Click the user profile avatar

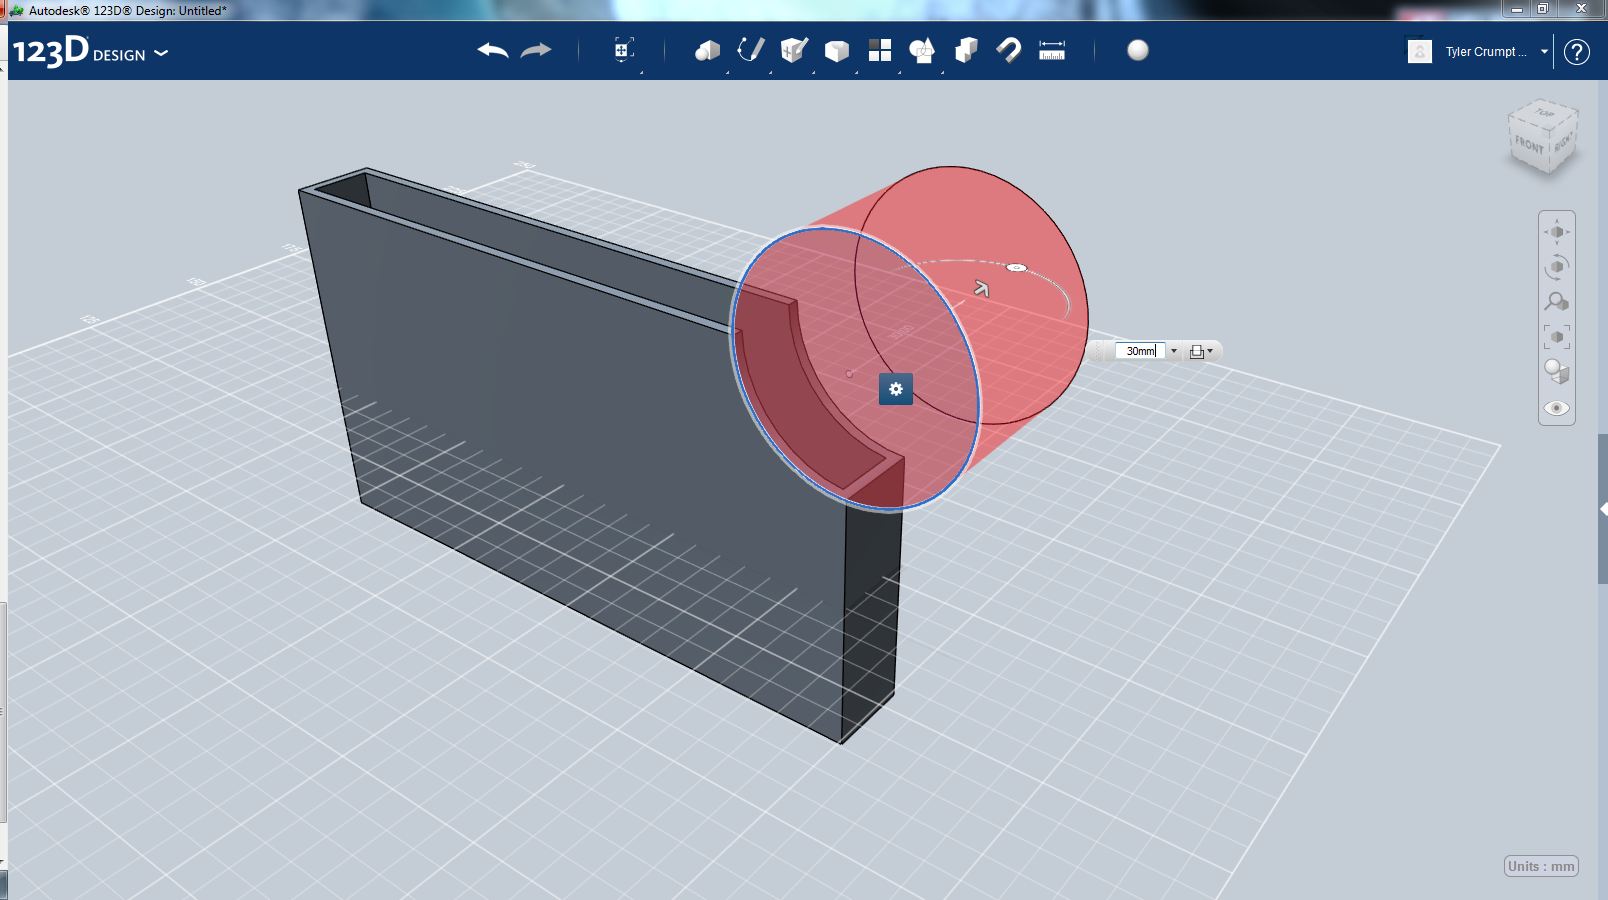[1420, 51]
